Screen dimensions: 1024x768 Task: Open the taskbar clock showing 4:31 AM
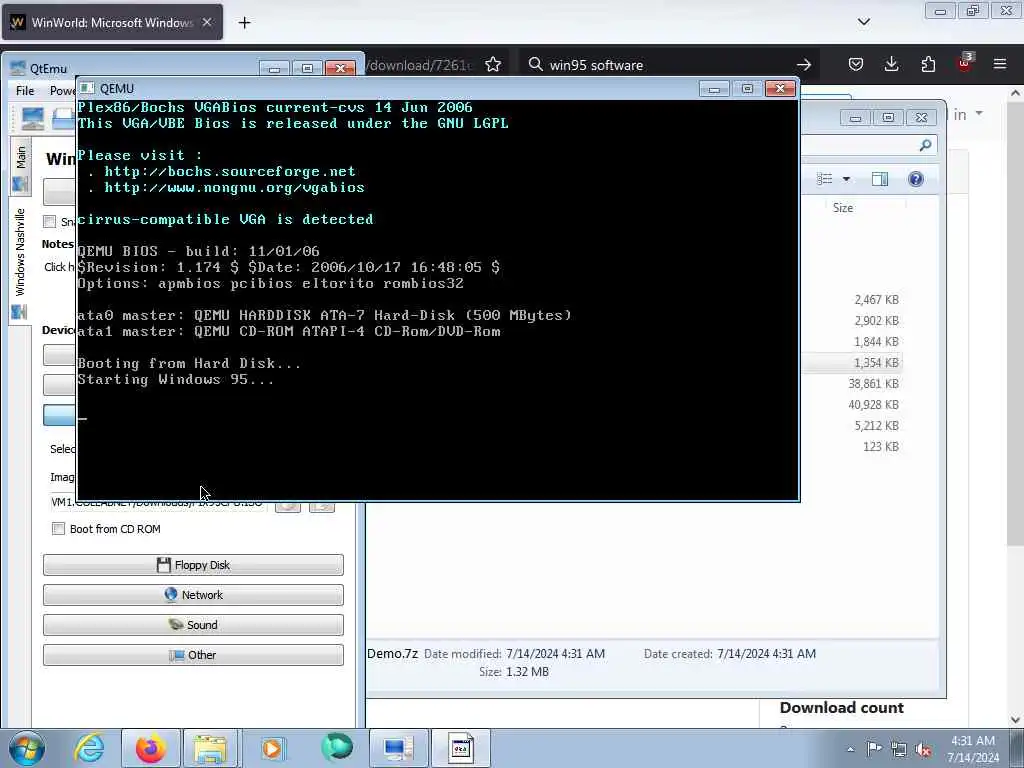point(973,749)
